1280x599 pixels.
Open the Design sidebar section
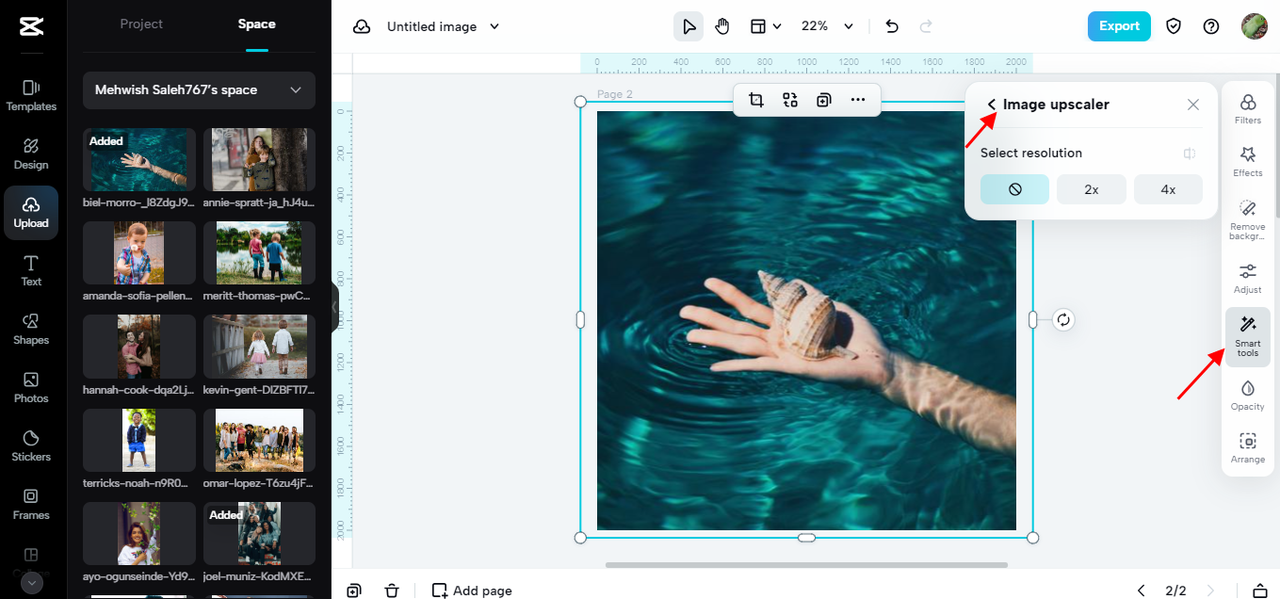(x=31, y=154)
